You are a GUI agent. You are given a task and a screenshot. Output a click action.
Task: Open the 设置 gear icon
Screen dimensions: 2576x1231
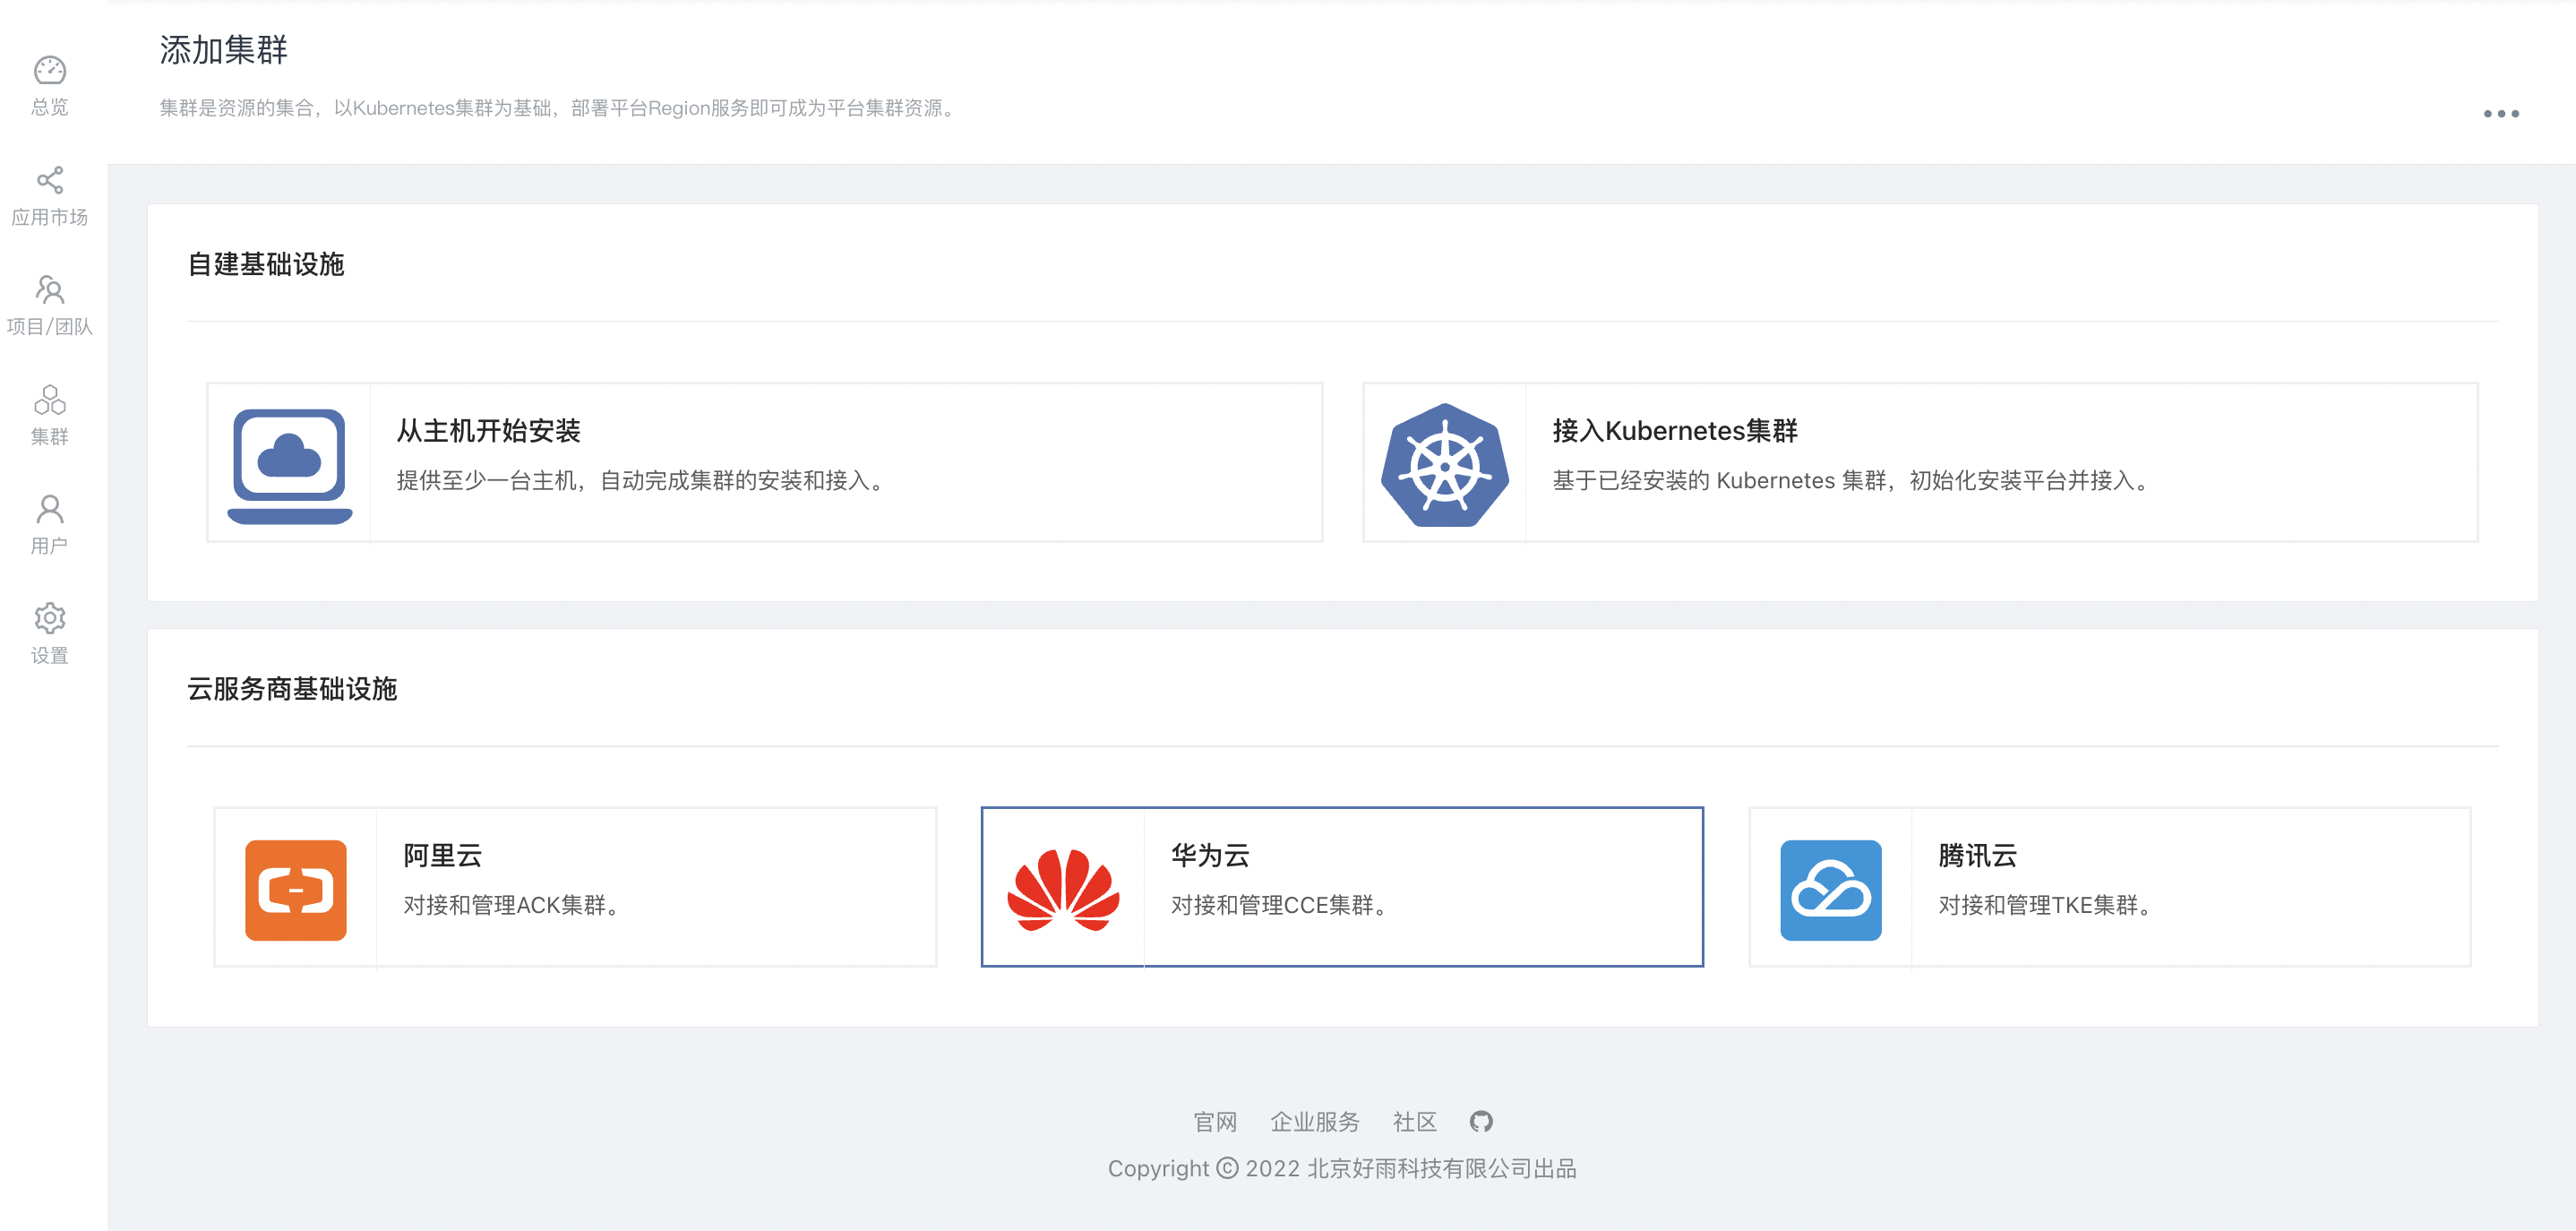[x=50, y=618]
